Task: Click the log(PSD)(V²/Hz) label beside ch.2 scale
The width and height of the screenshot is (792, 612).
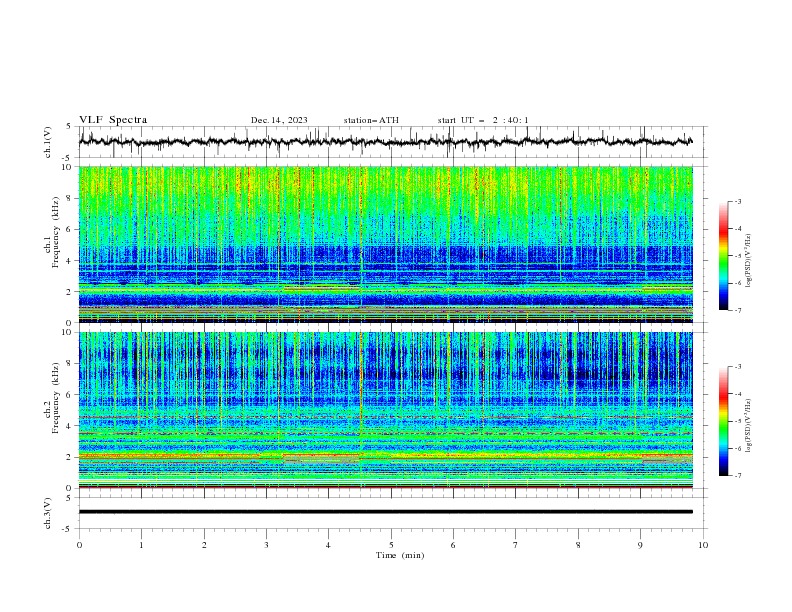Action: click(749, 426)
